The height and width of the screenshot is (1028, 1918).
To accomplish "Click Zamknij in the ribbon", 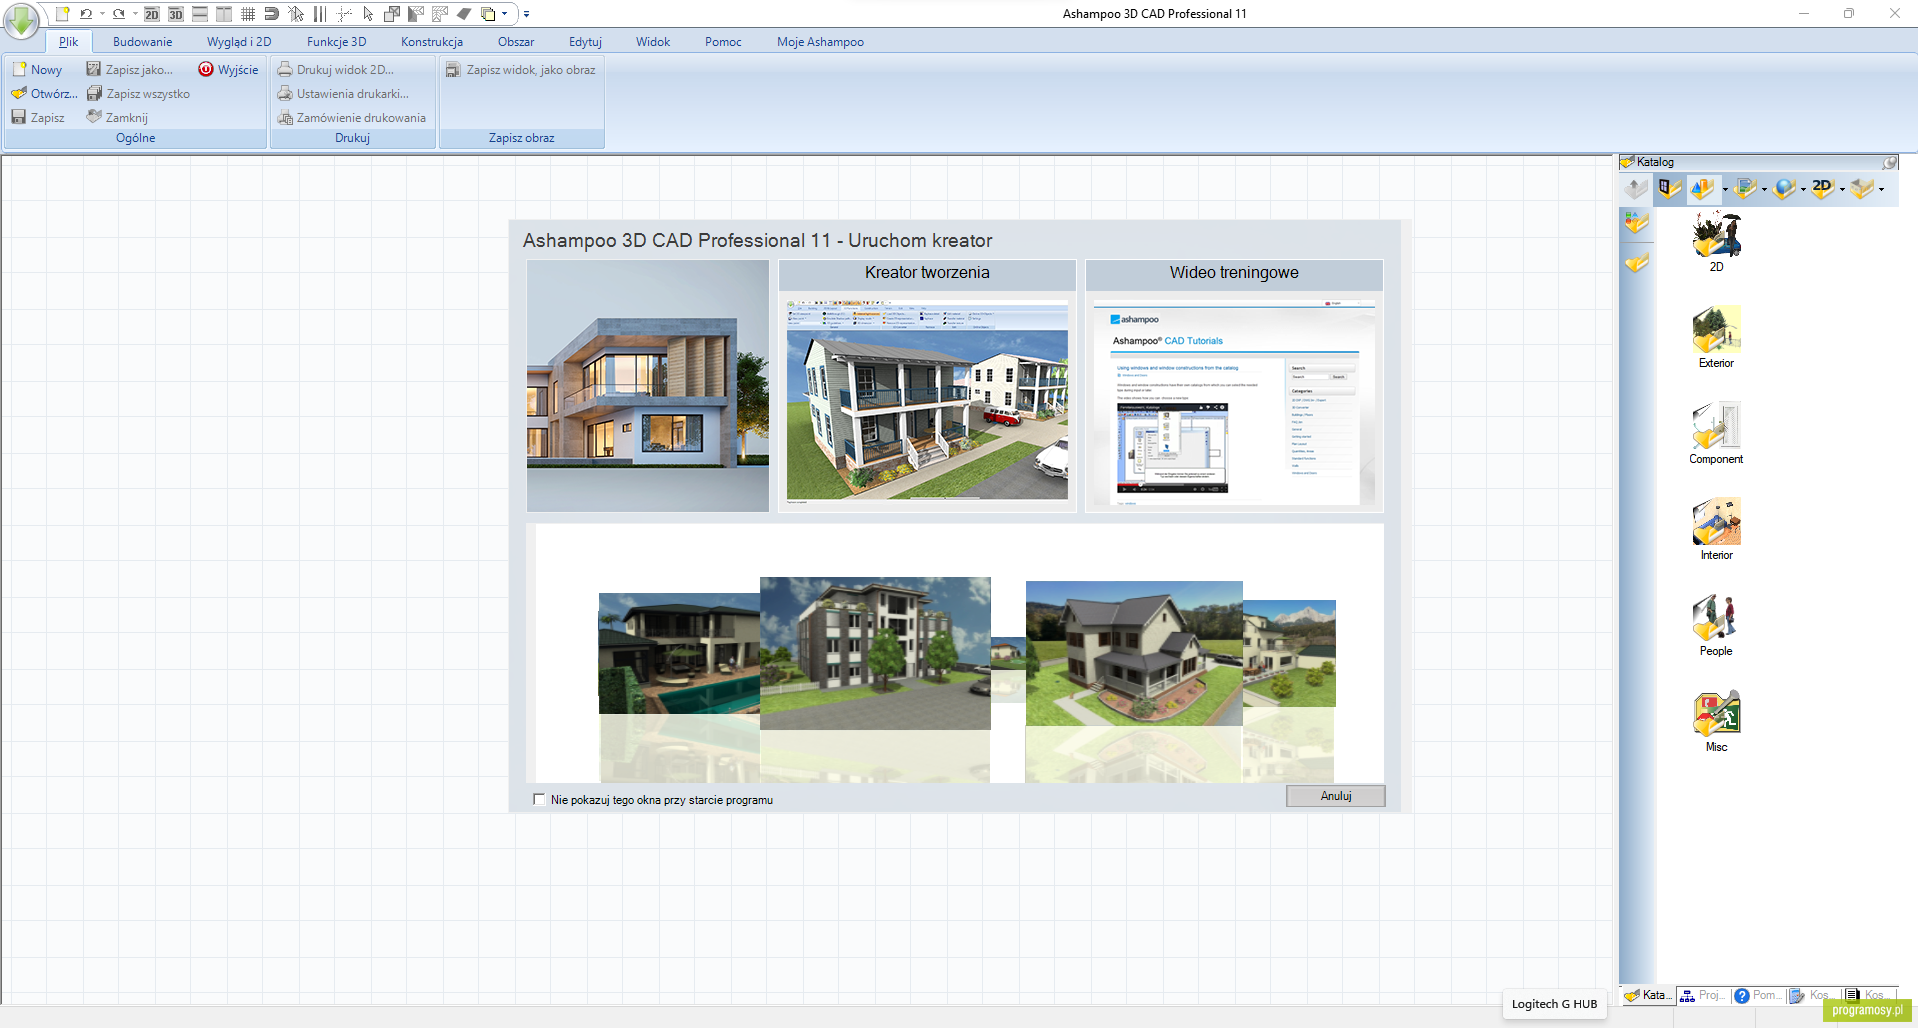I will (117, 118).
